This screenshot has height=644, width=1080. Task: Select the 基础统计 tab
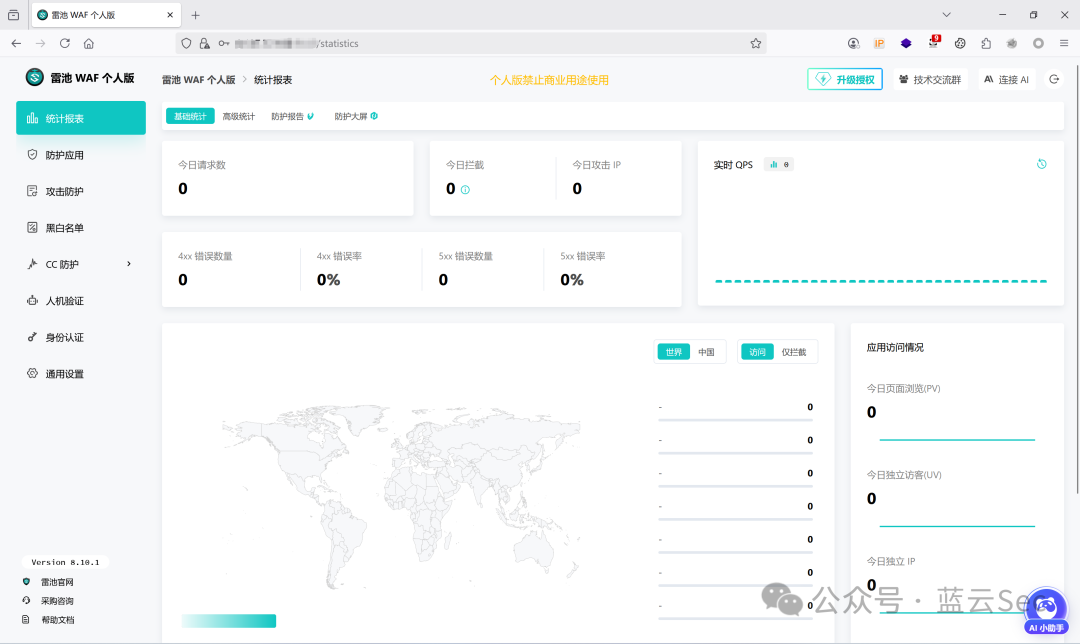tap(190, 116)
